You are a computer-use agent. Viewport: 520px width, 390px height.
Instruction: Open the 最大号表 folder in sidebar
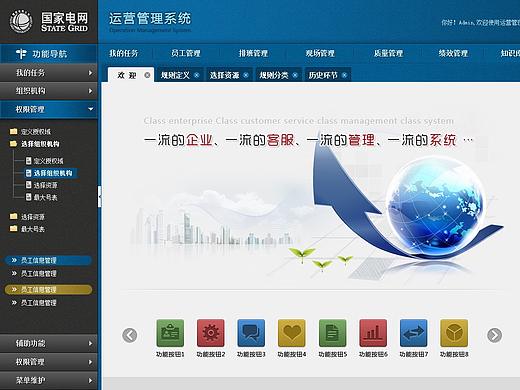(27, 229)
